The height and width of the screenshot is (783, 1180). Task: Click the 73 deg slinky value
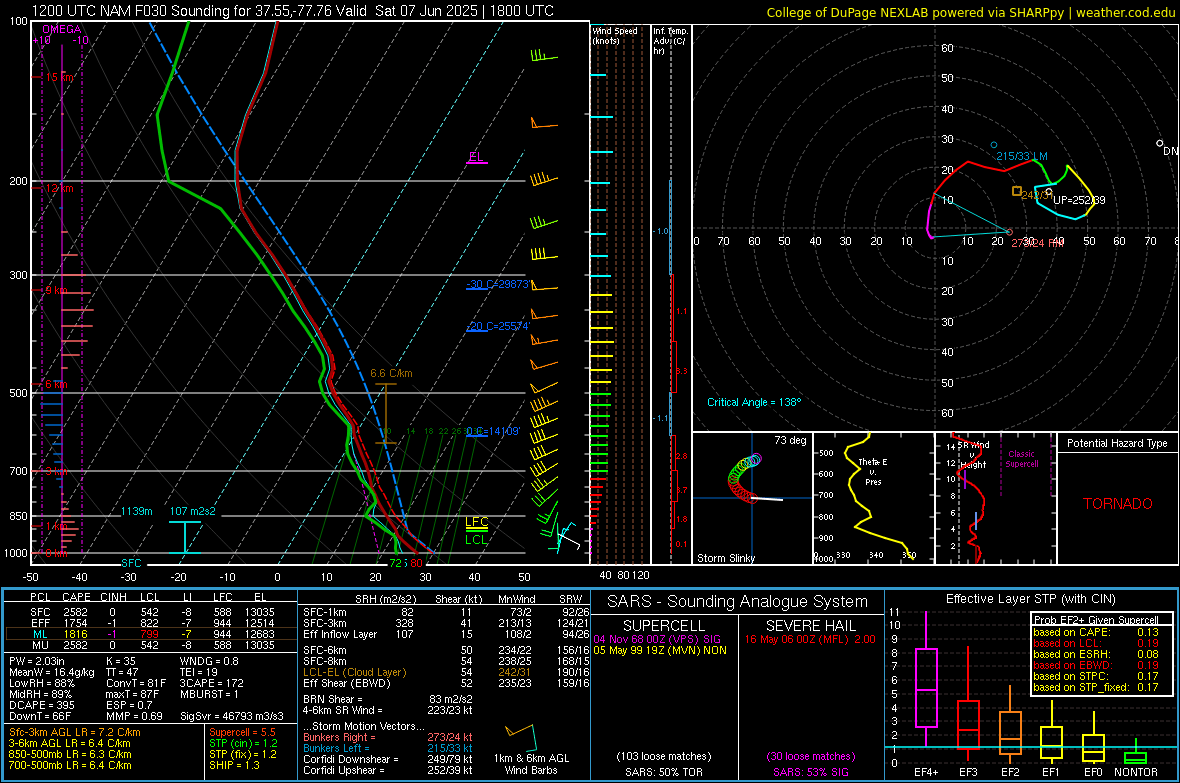click(x=790, y=440)
